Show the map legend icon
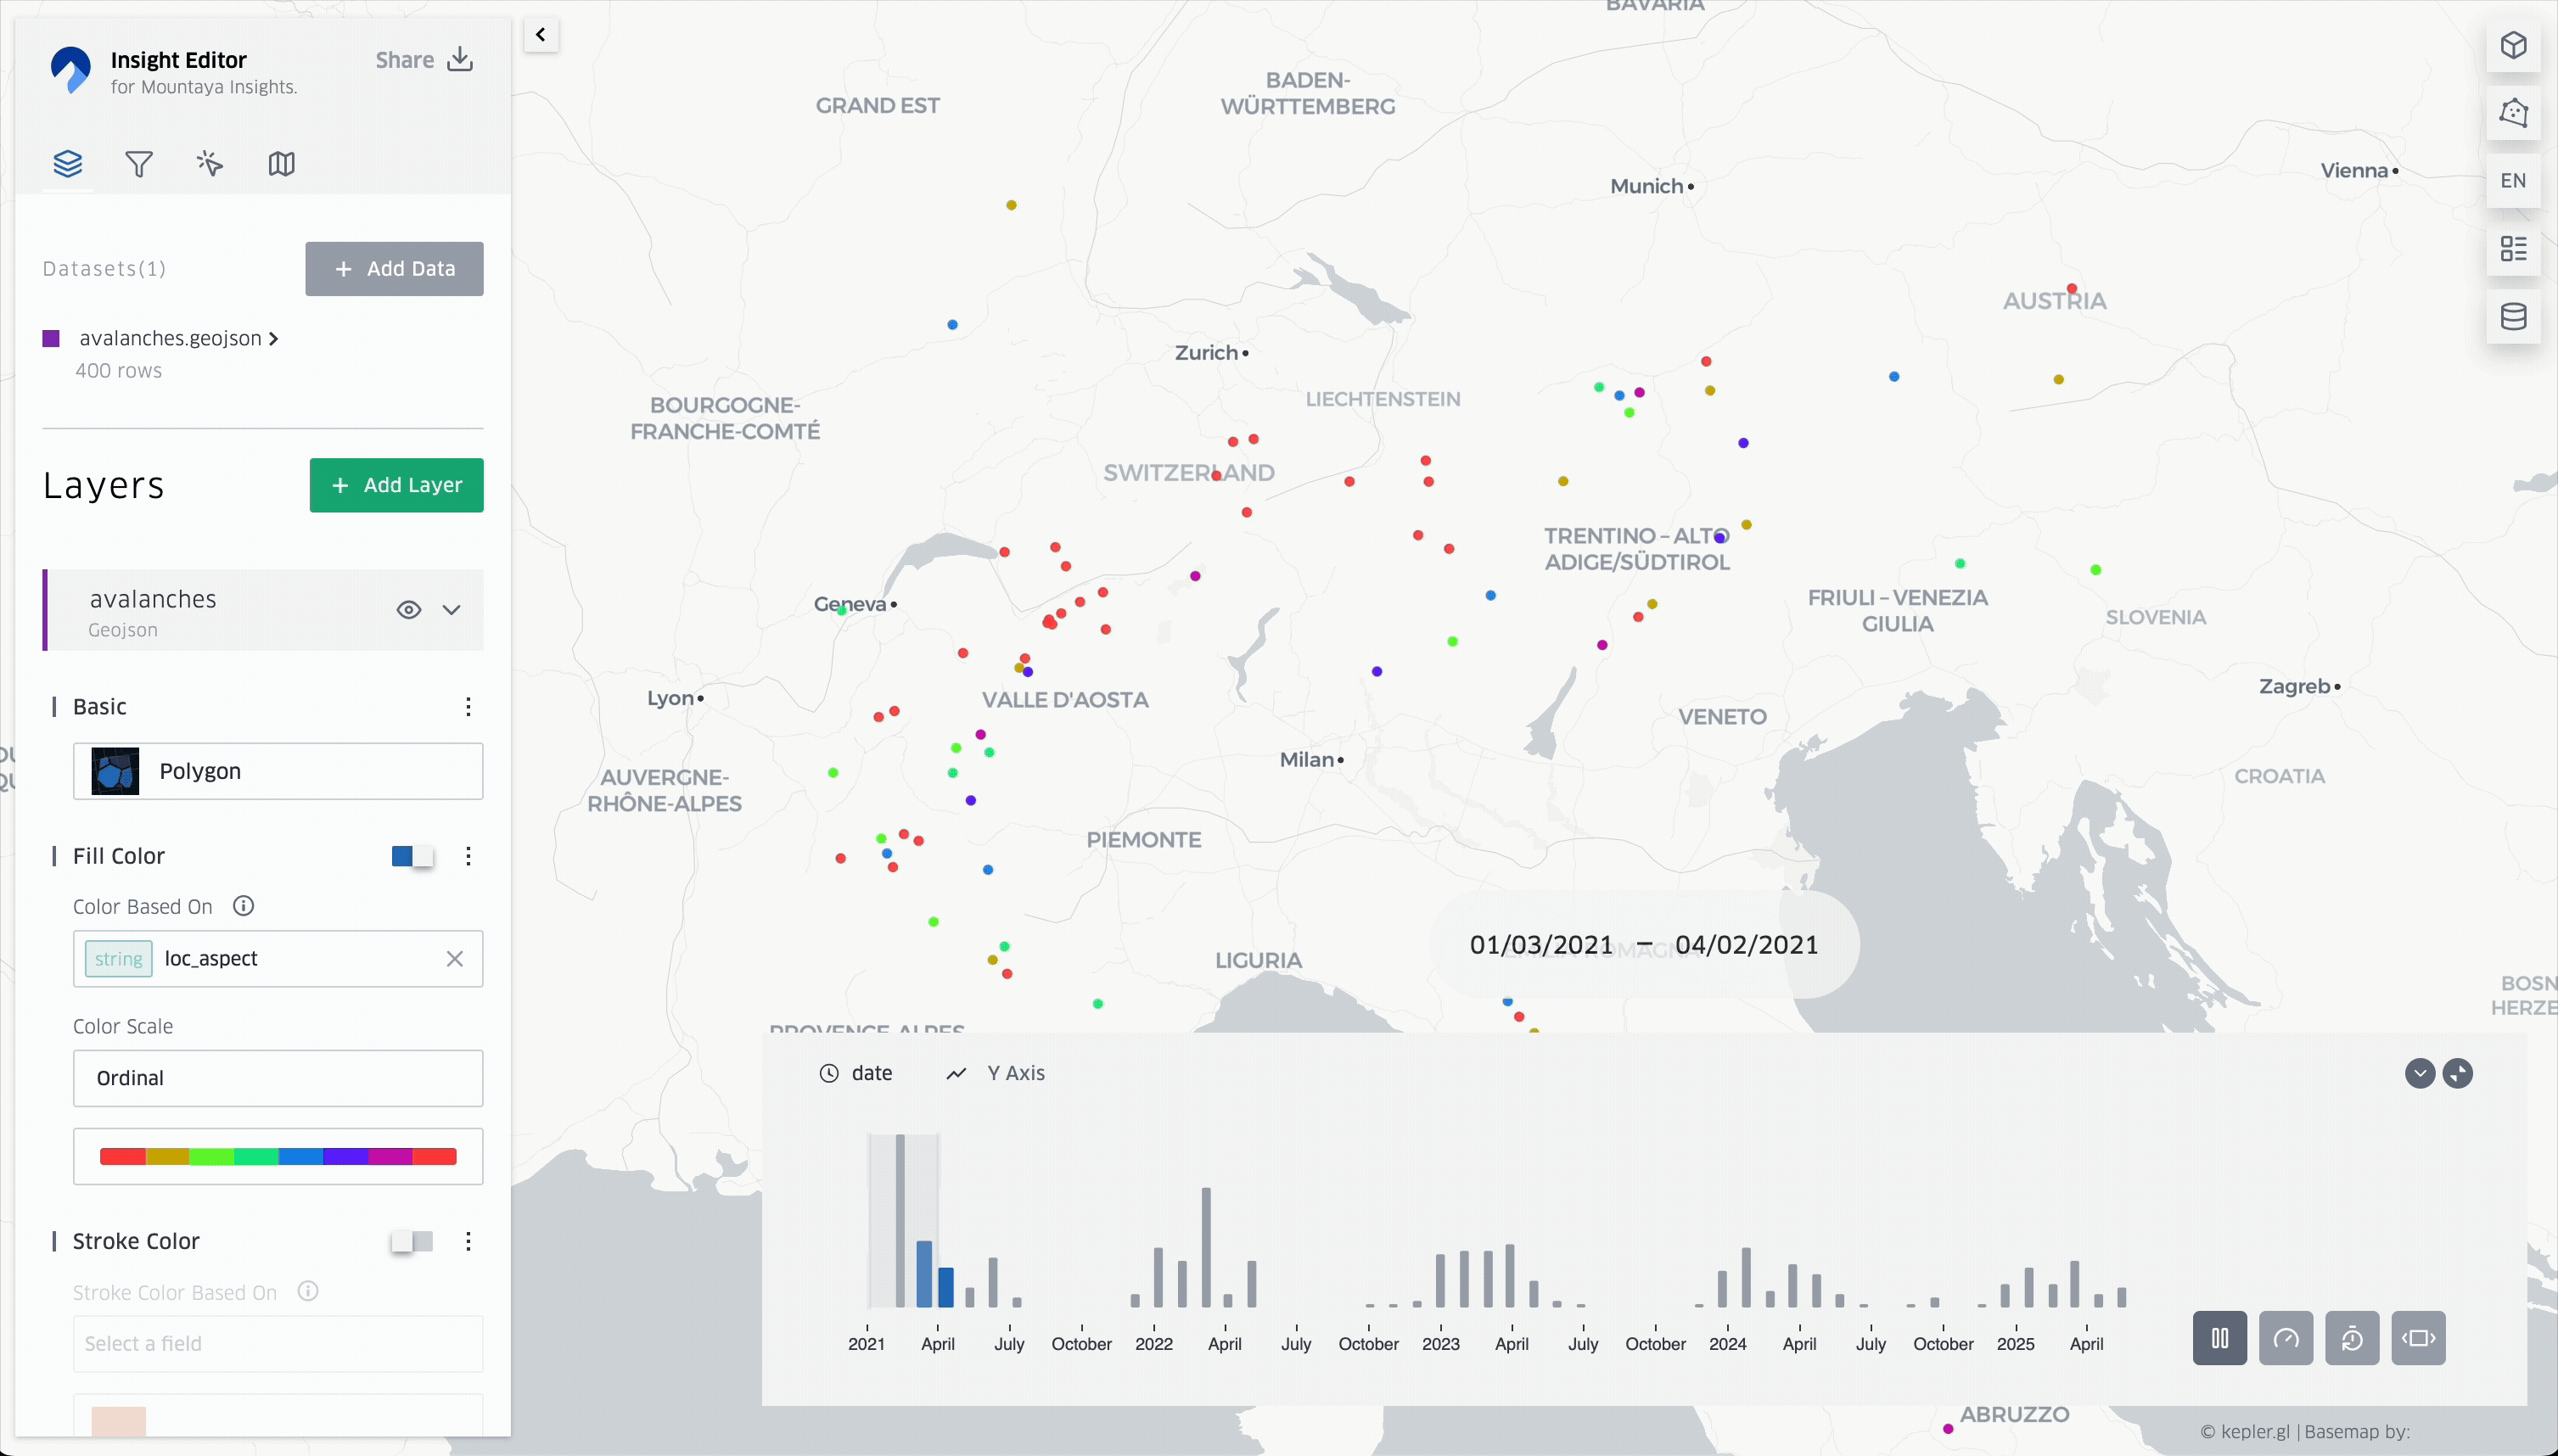The image size is (2558, 1456). point(2513,249)
